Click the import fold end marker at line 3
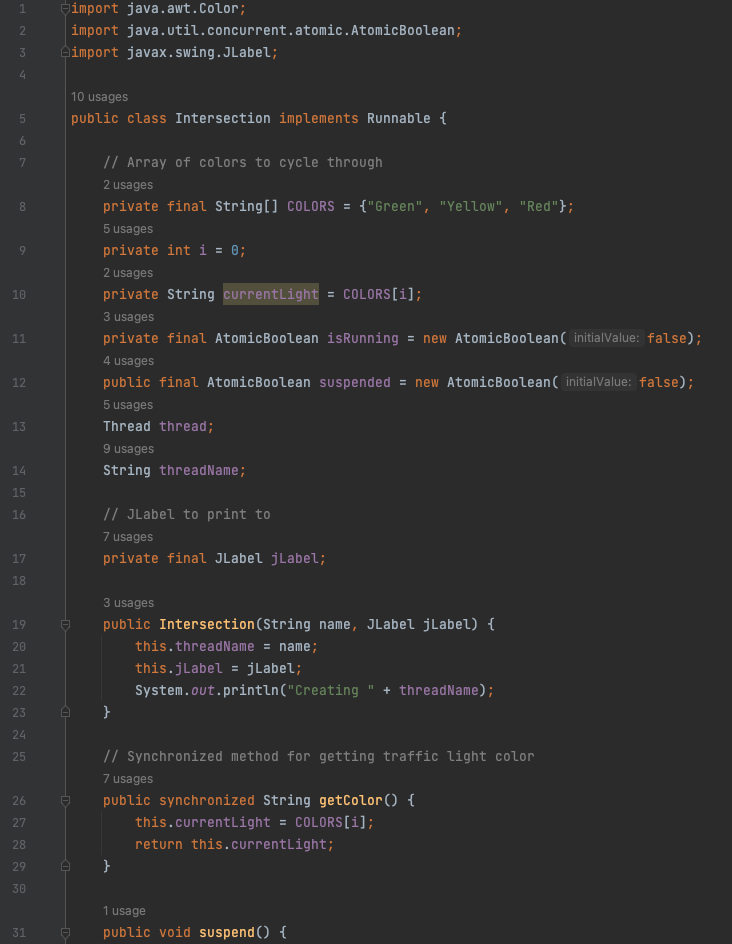Screen dimensions: 732x944 click(66, 52)
